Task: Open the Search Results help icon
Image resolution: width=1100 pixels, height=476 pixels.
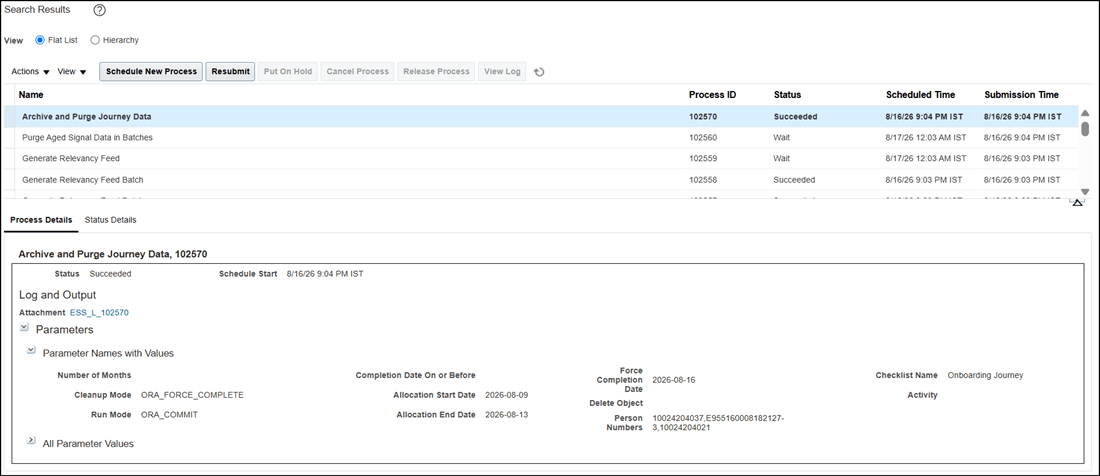Action: pos(99,11)
